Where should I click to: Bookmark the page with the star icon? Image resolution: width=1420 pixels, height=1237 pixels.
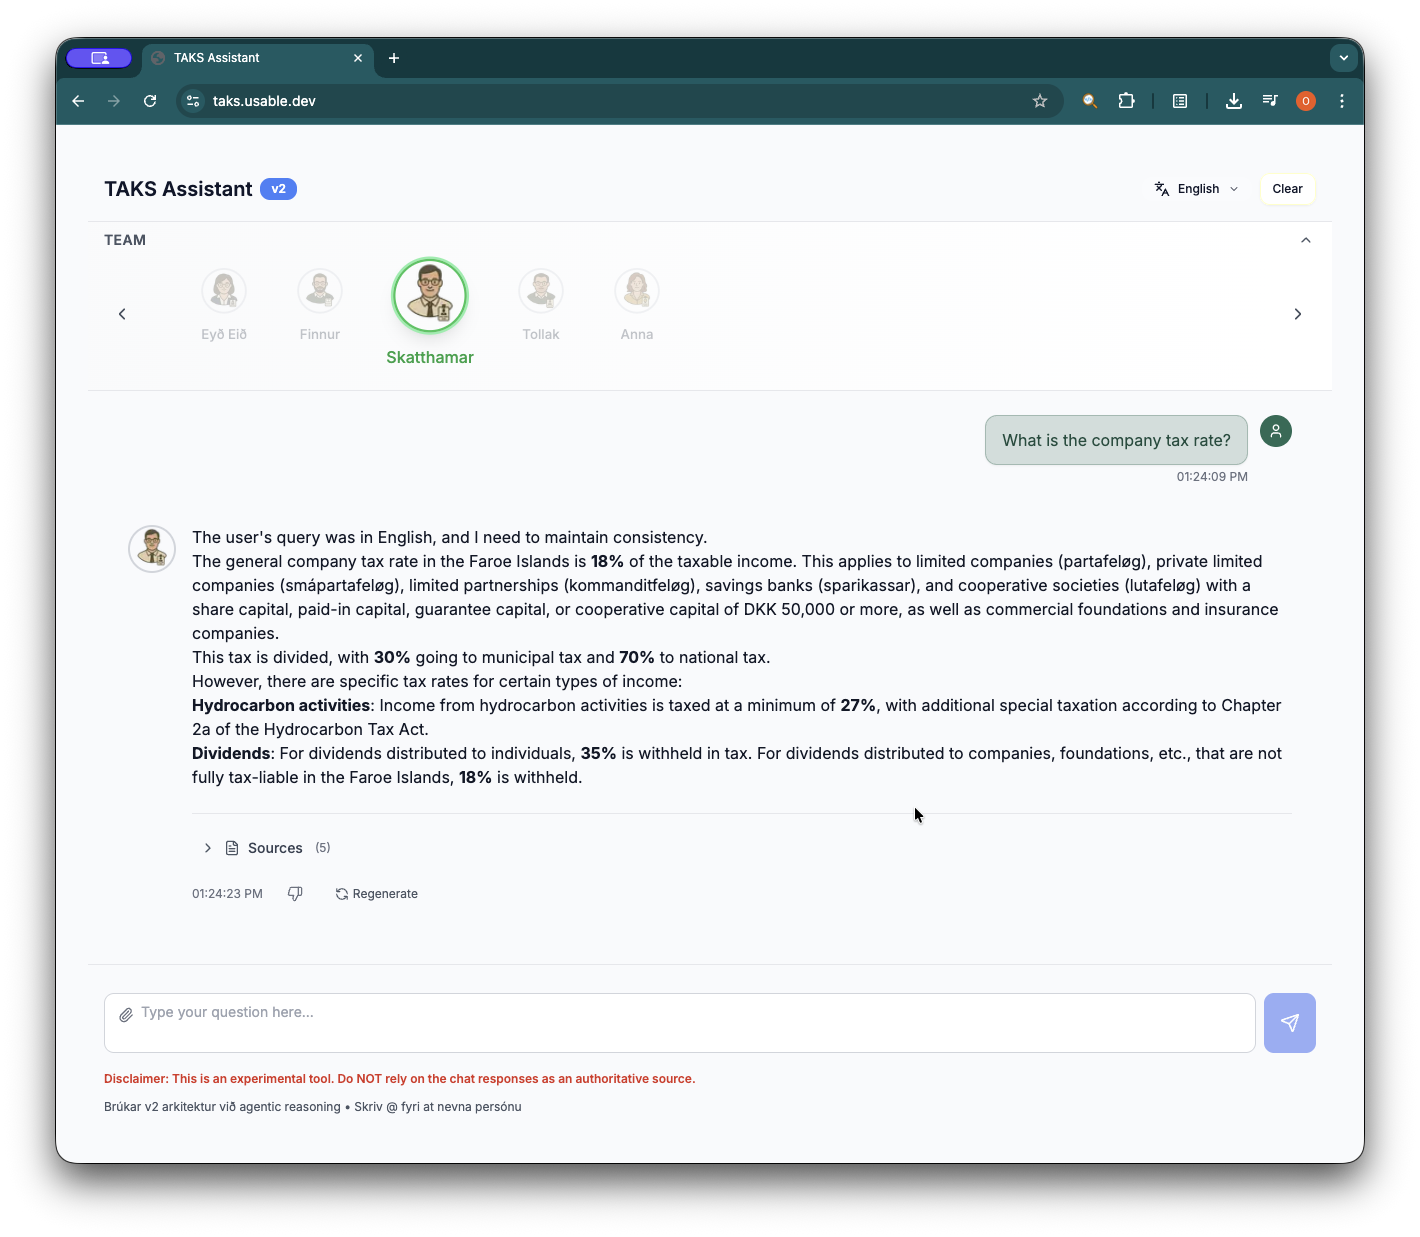coord(1040,100)
